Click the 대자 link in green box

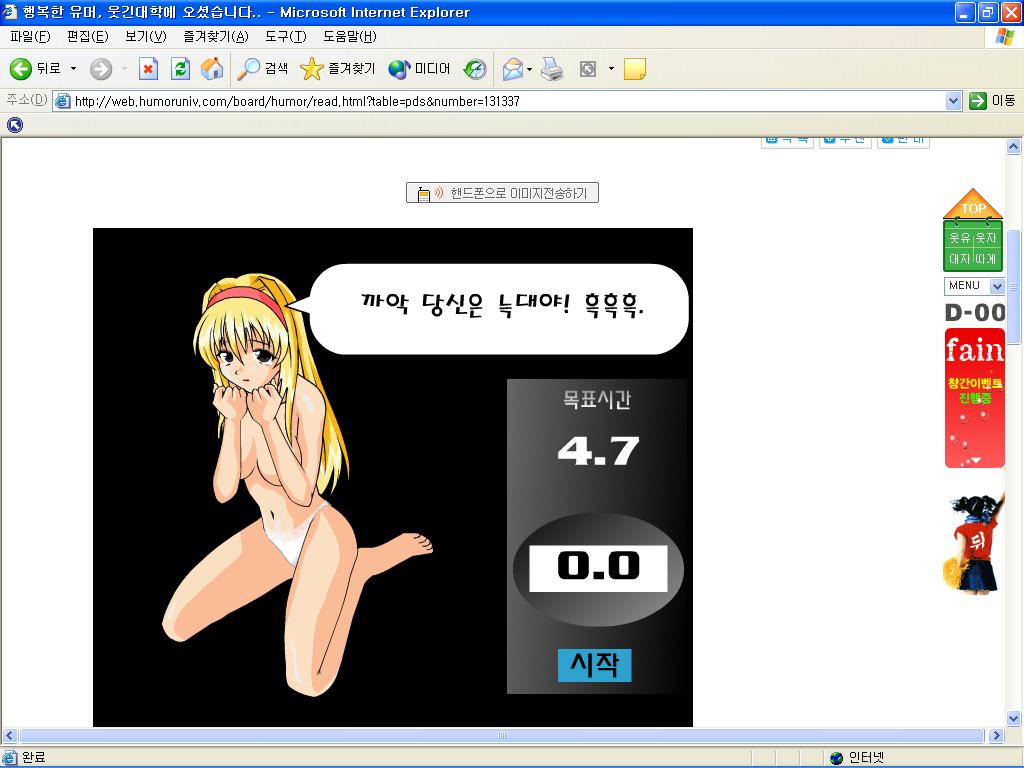(959, 259)
